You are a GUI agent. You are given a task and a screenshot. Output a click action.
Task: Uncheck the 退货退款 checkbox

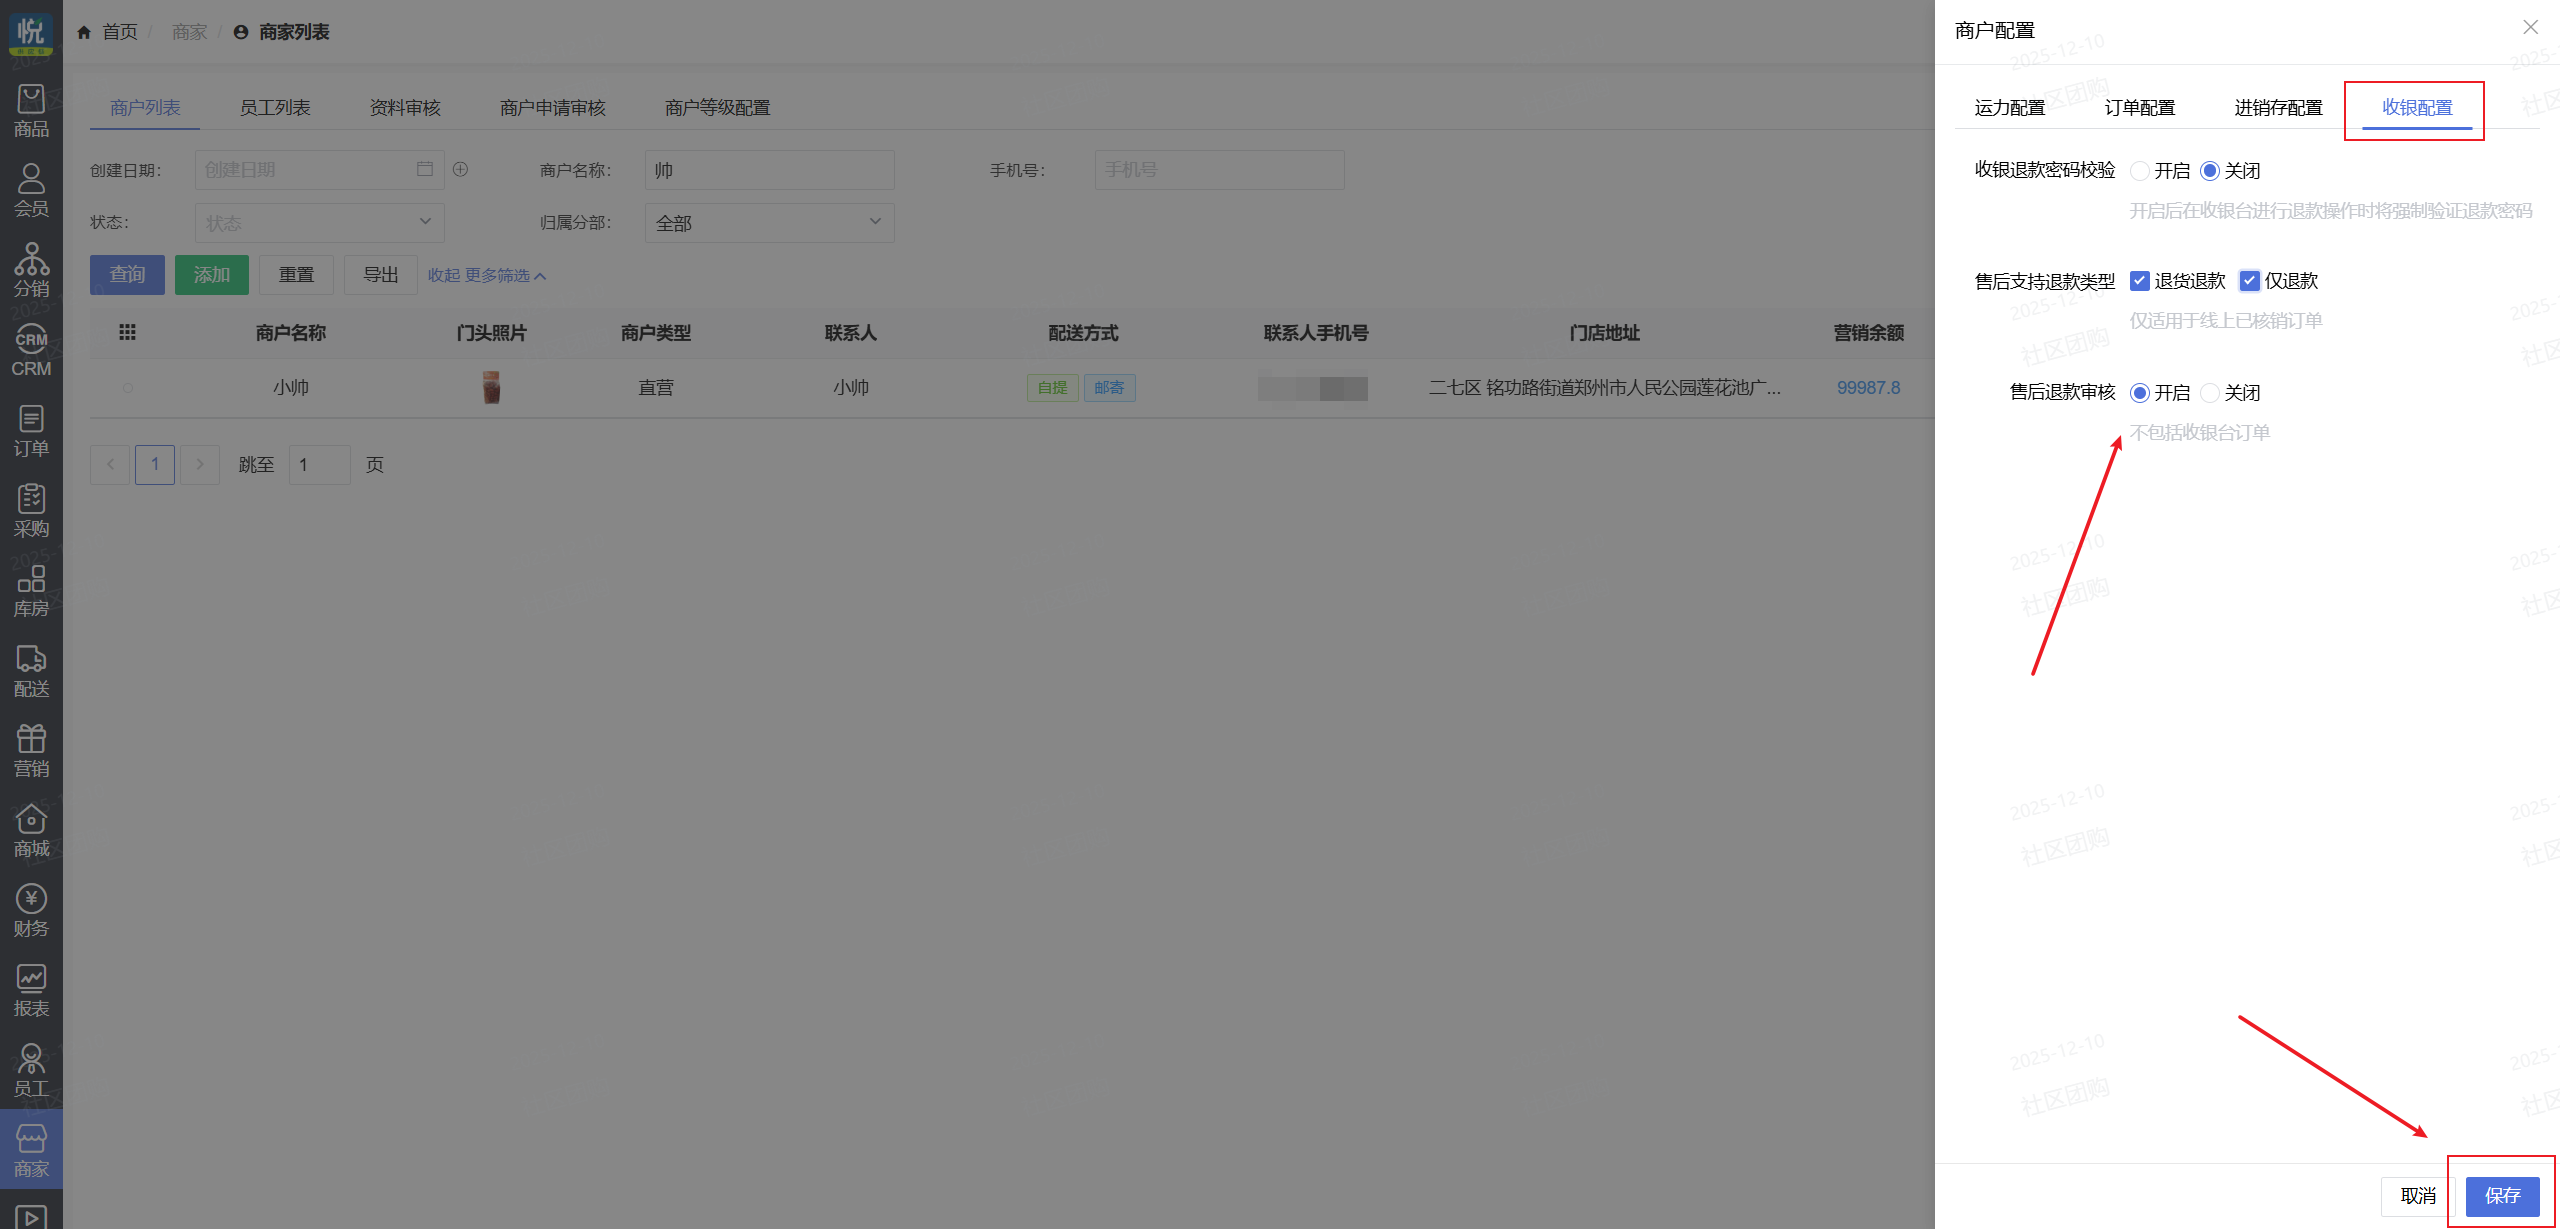click(2140, 281)
